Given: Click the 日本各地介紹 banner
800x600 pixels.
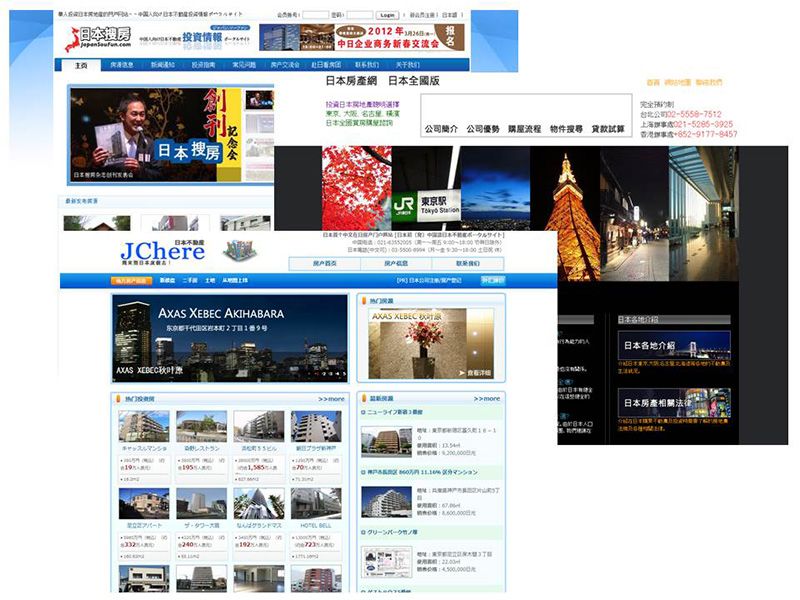Looking at the screenshot, I should click(673, 345).
